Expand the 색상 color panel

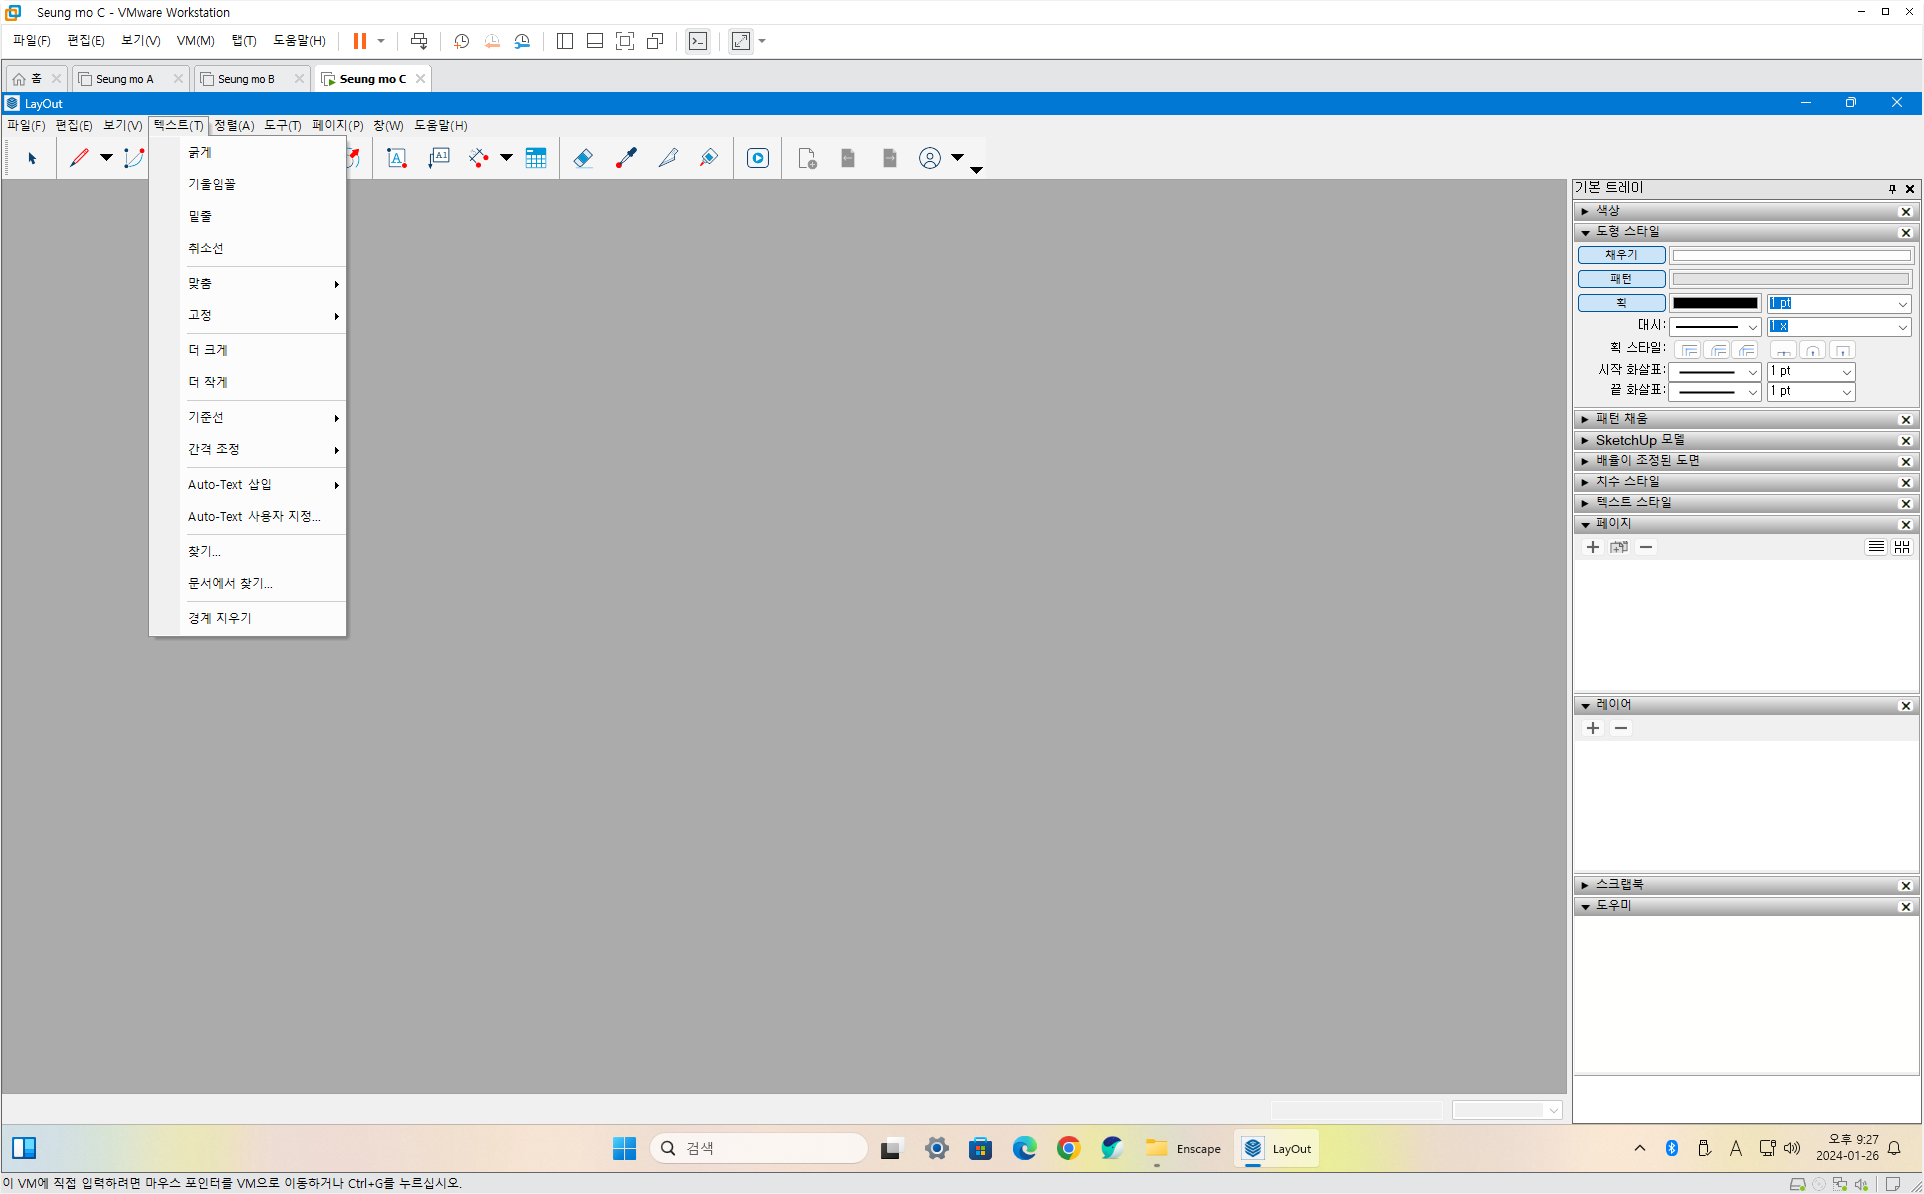1606,211
